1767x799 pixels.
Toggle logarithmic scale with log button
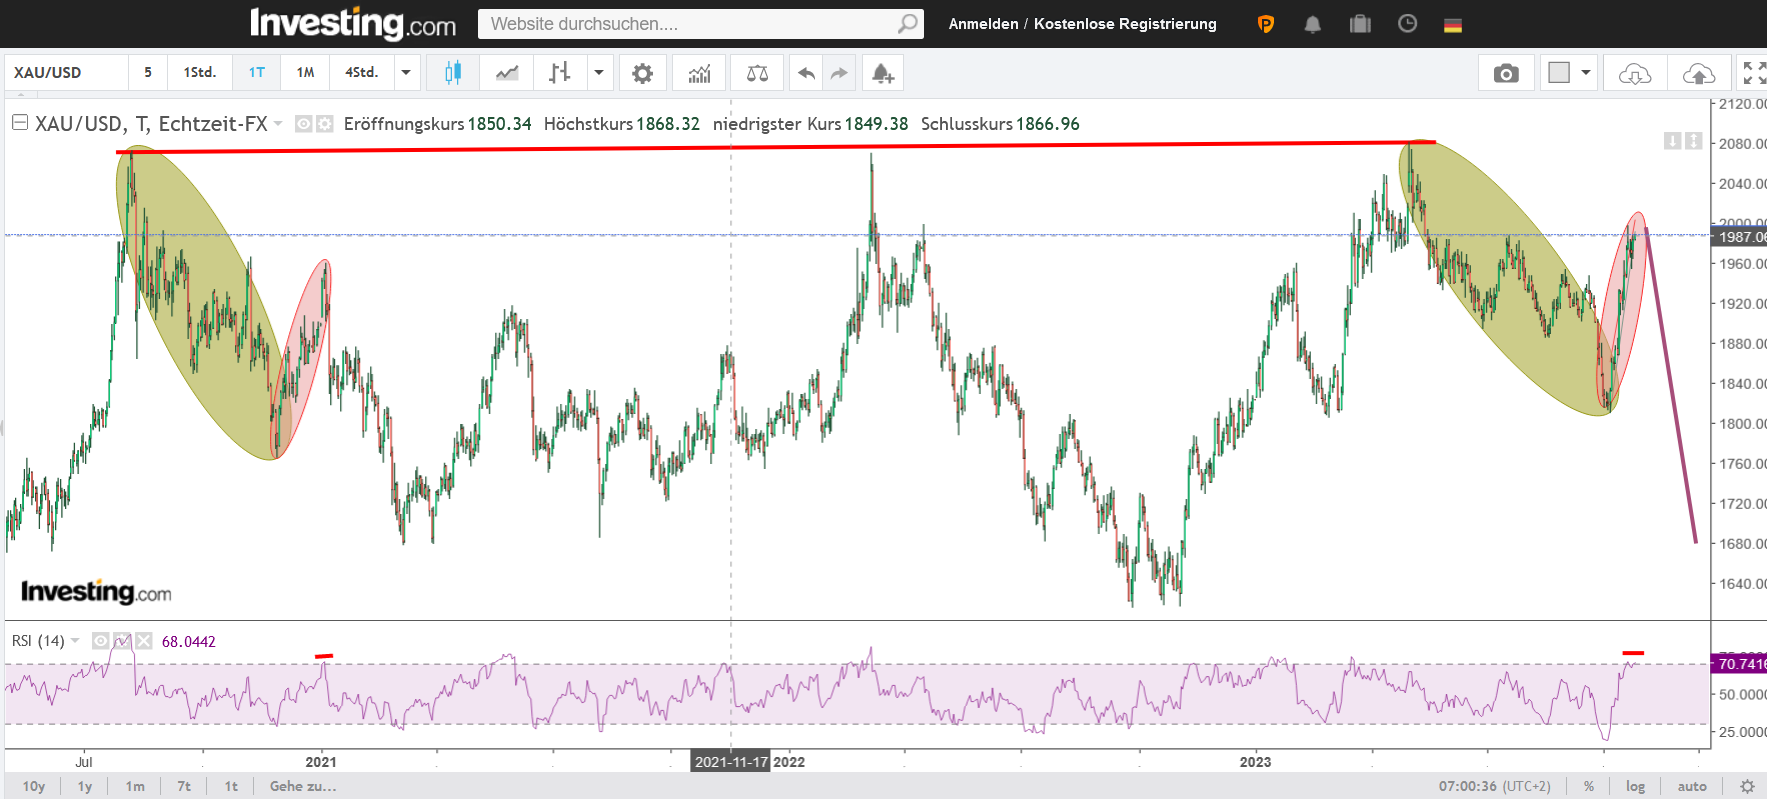(x=1635, y=786)
